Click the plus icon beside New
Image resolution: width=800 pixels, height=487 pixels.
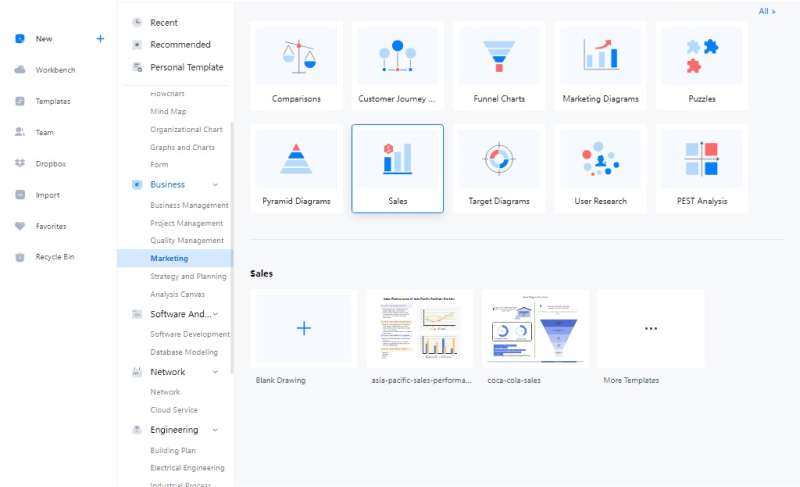[100, 39]
